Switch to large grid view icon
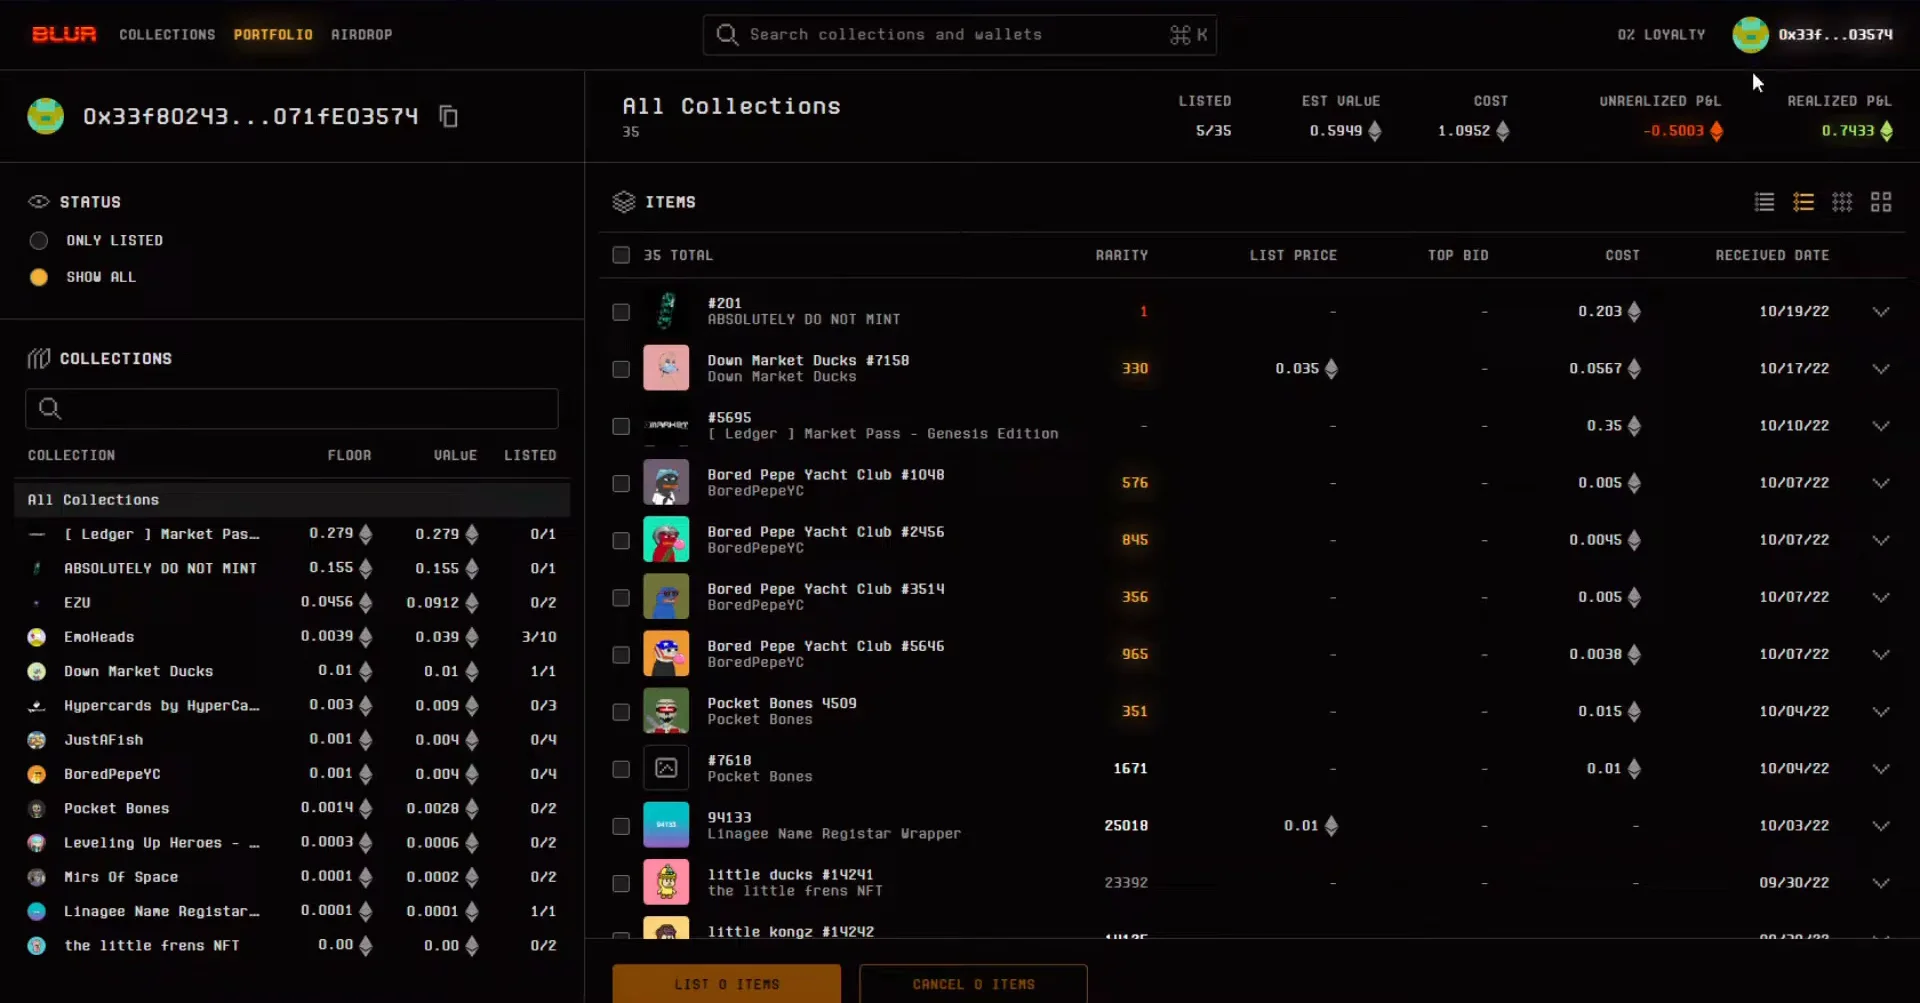Image resolution: width=1920 pixels, height=1003 pixels. (1881, 202)
